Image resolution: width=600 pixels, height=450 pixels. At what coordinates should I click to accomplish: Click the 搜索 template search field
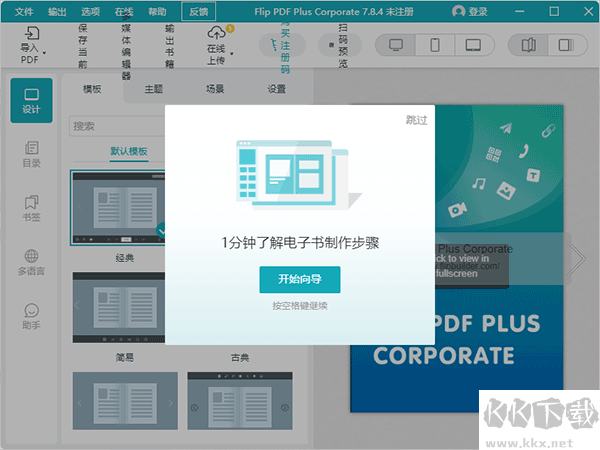point(117,126)
